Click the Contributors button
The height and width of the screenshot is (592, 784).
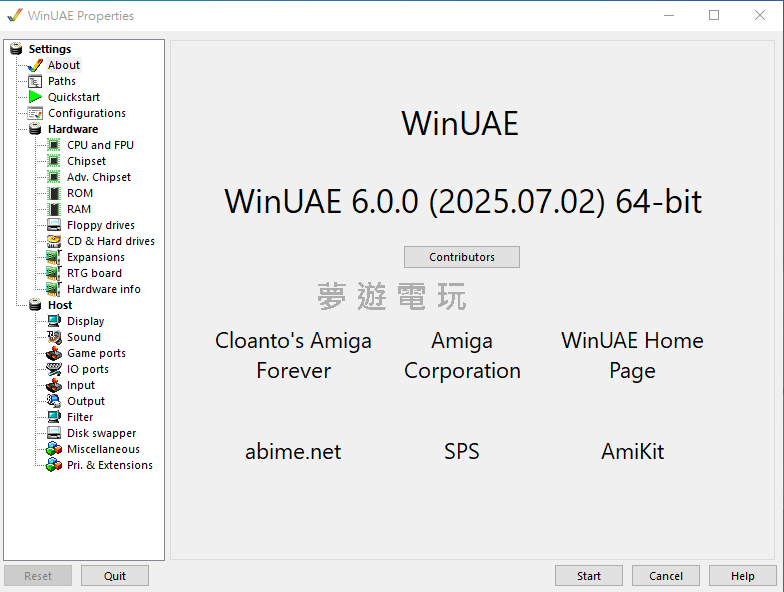(x=462, y=257)
